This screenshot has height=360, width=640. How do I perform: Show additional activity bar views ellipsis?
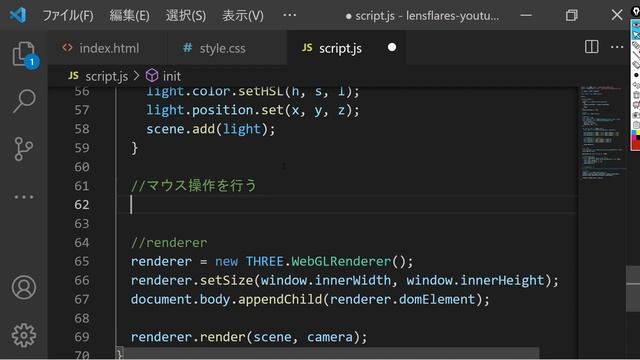pos(24,197)
